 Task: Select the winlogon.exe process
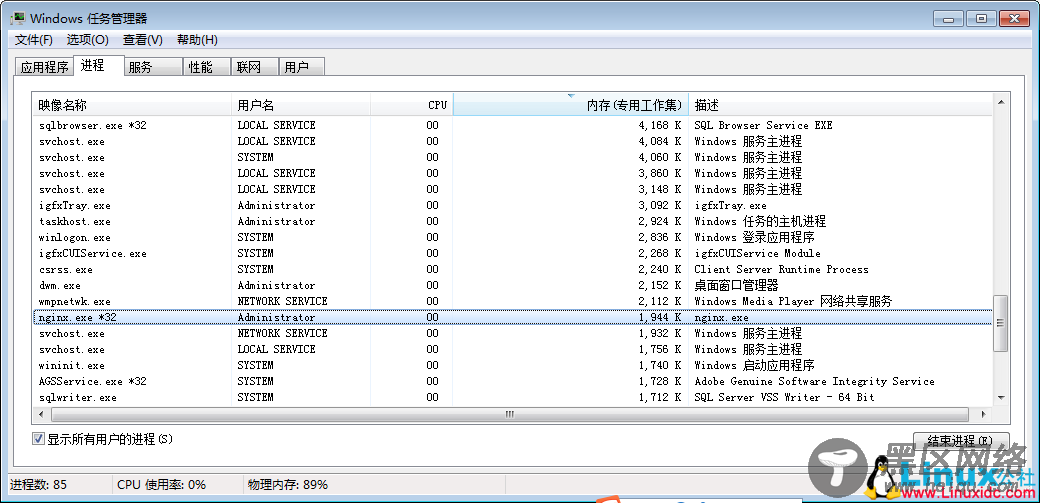click(513, 238)
